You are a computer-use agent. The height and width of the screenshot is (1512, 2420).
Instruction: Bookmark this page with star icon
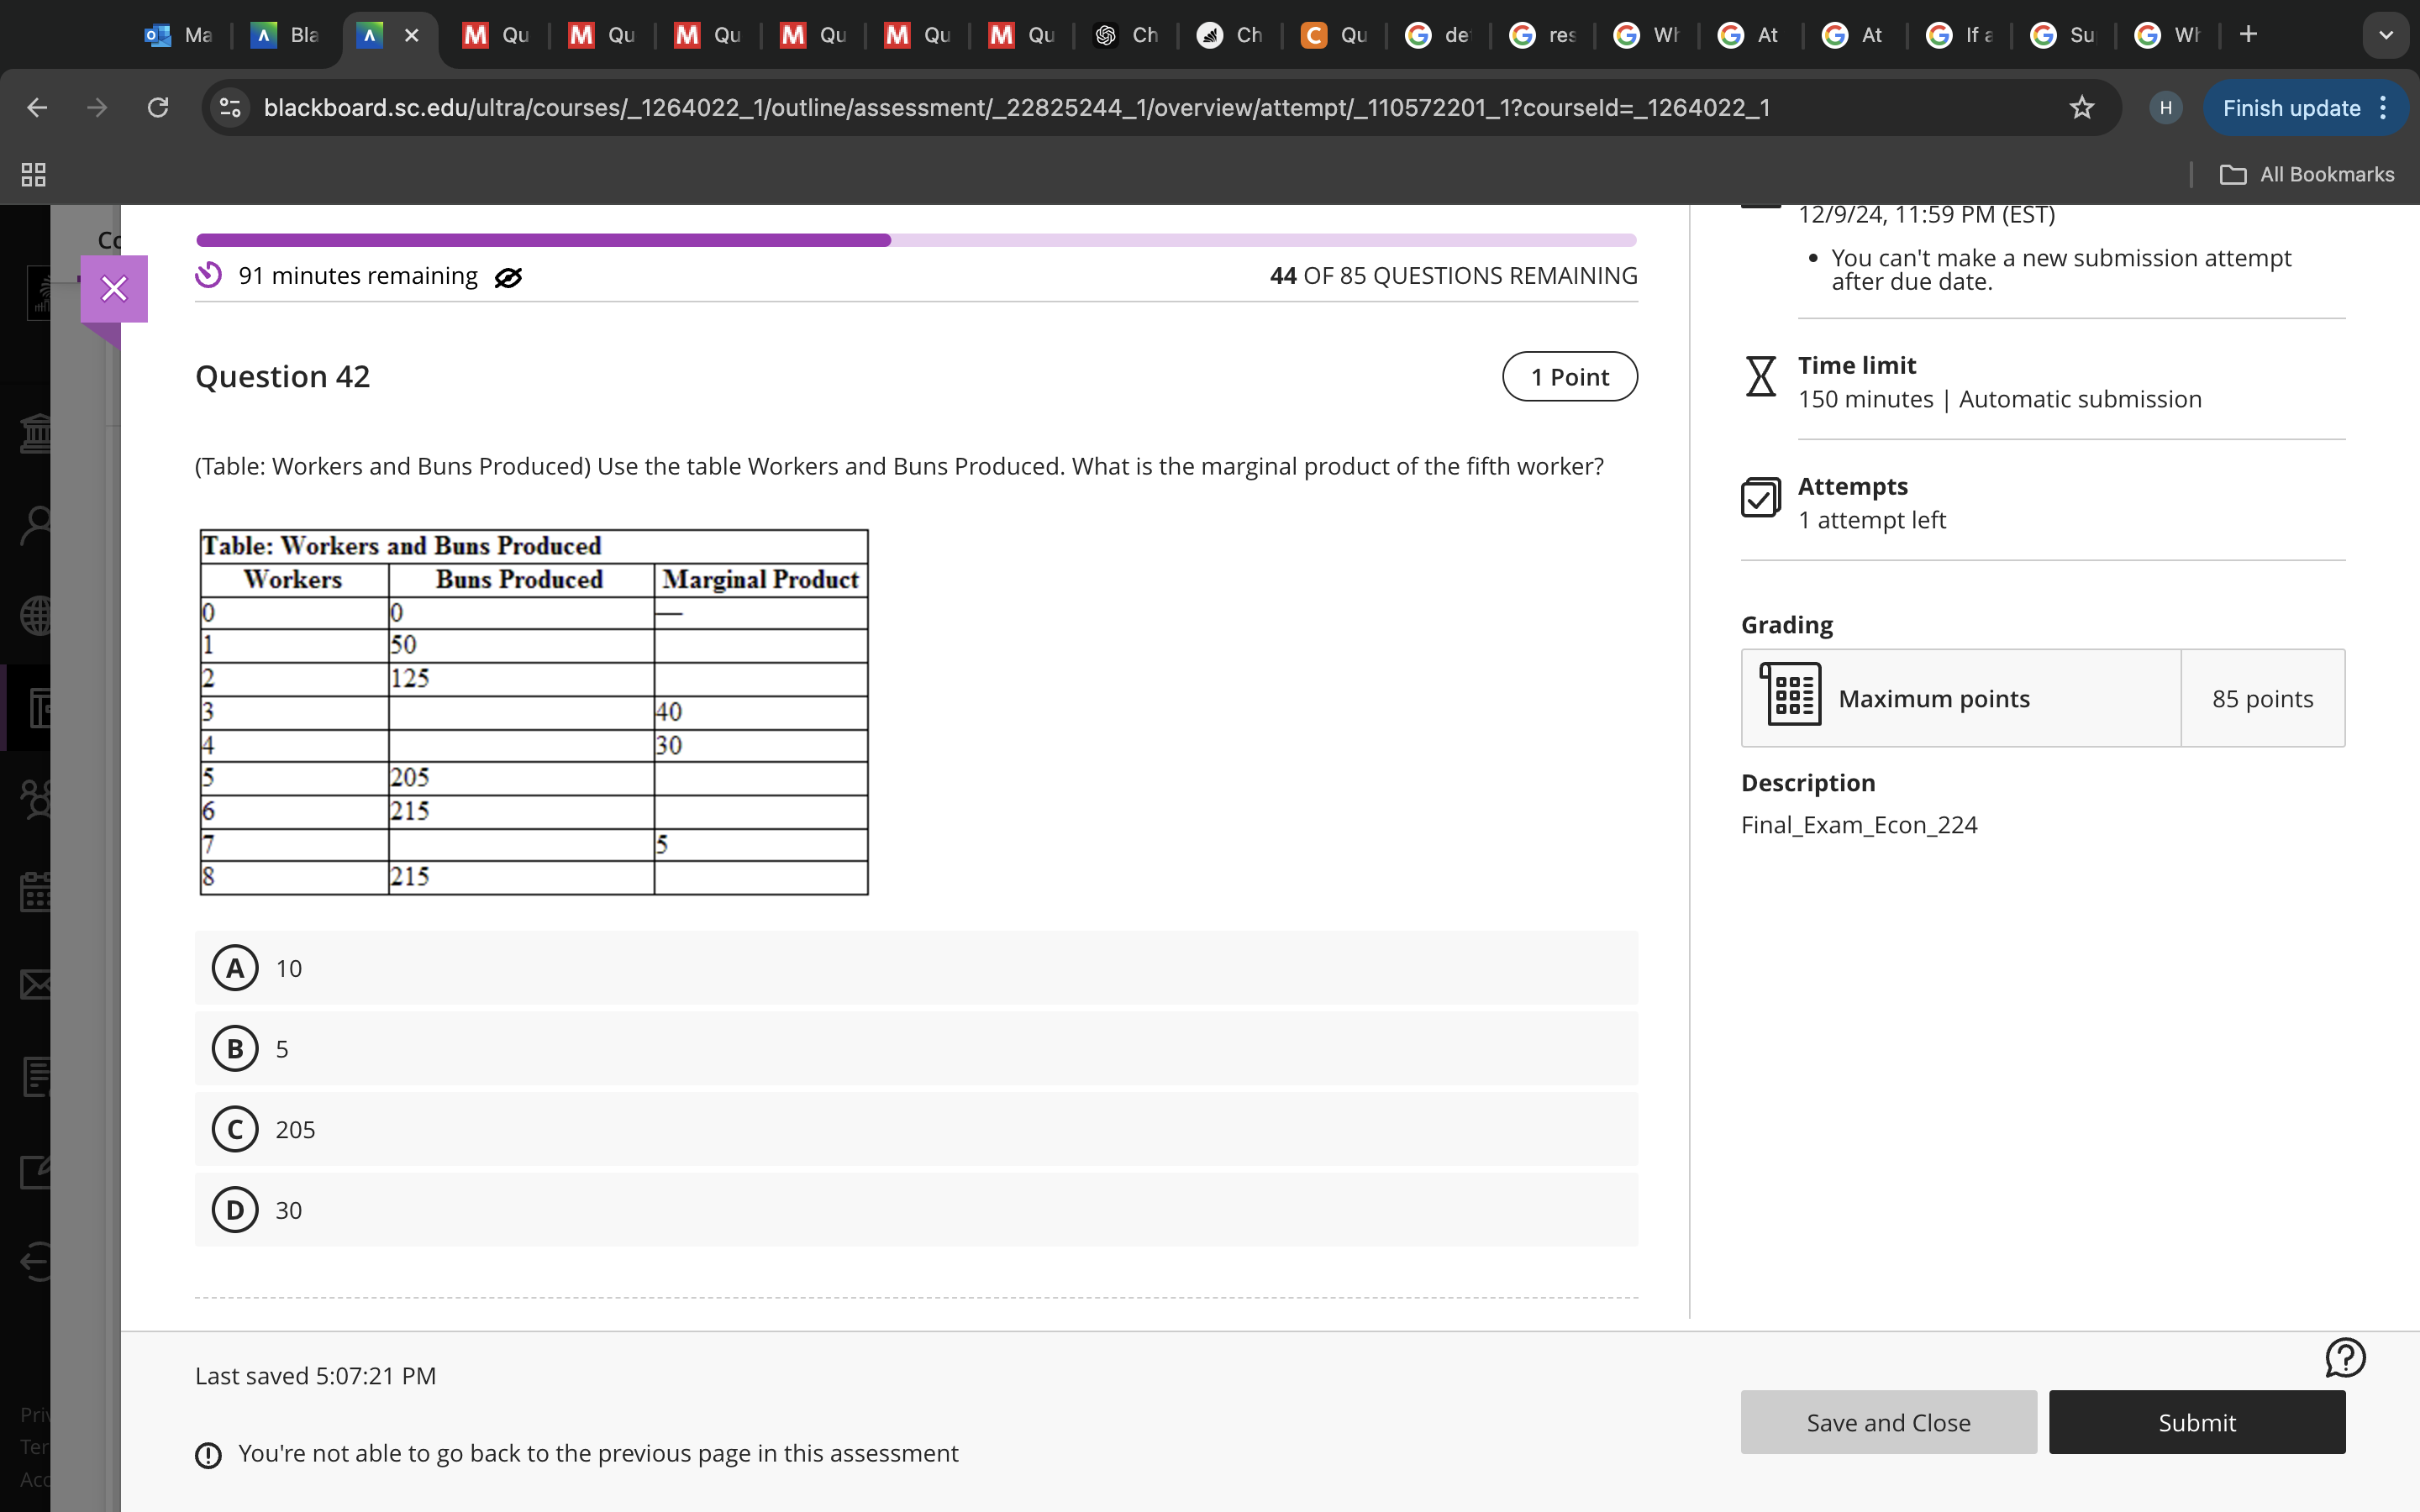pyautogui.click(x=2081, y=108)
